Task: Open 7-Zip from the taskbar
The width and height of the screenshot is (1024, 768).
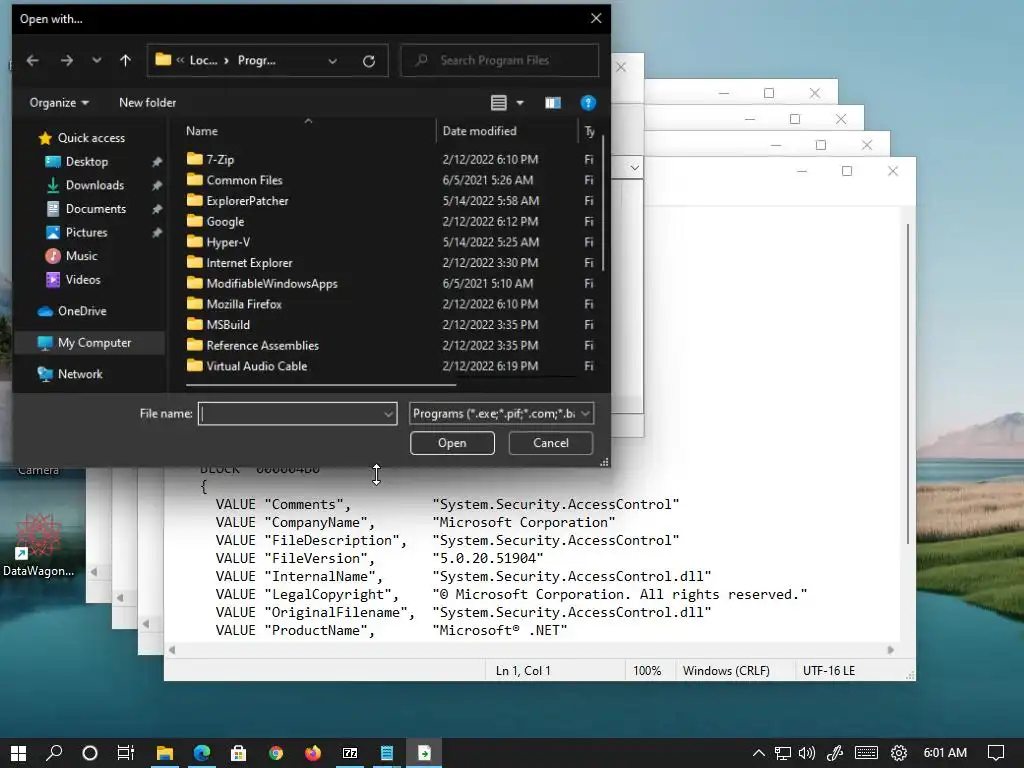Action: tap(350, 753)
